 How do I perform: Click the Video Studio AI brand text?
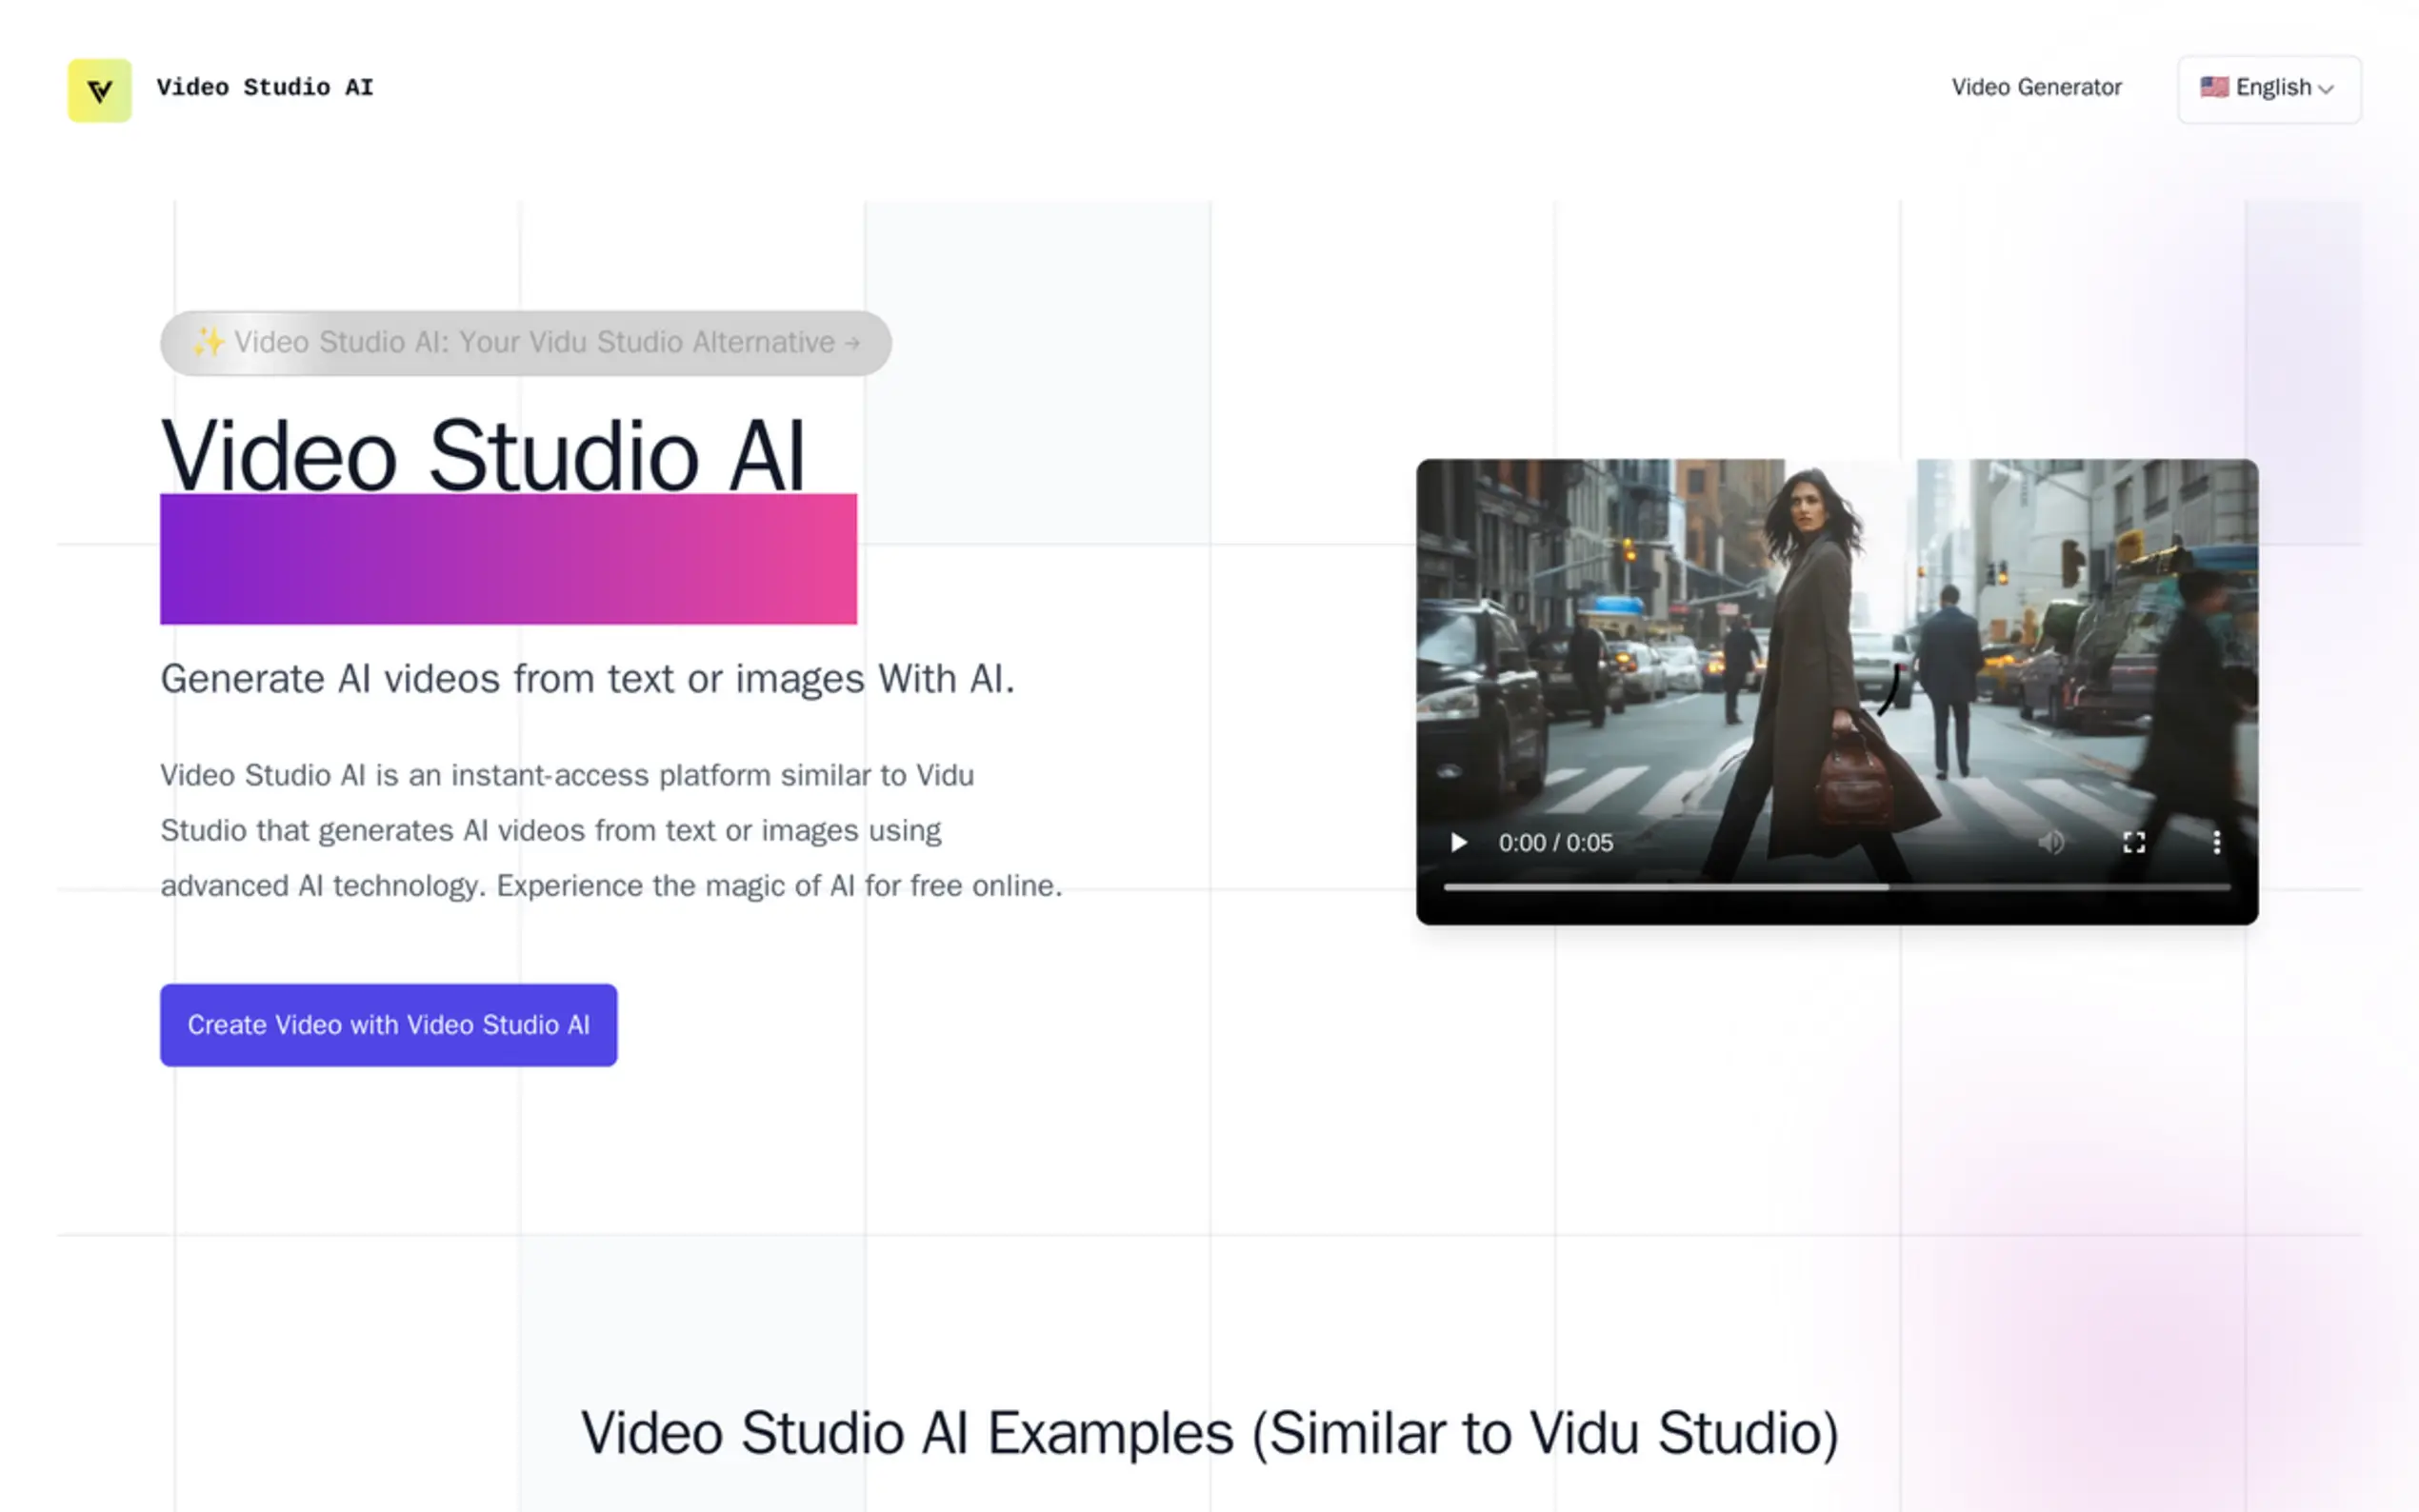tap(264, 87)
